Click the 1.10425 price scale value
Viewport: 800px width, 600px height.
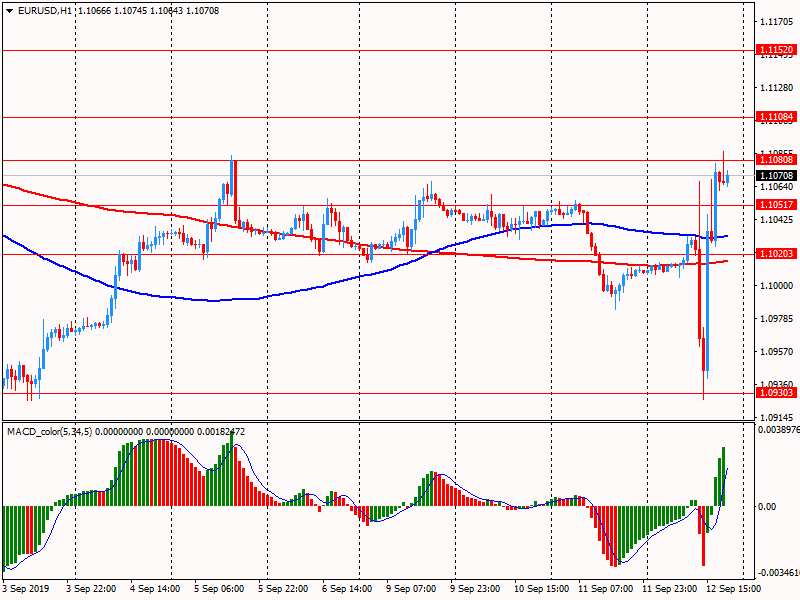coord(777,220)
